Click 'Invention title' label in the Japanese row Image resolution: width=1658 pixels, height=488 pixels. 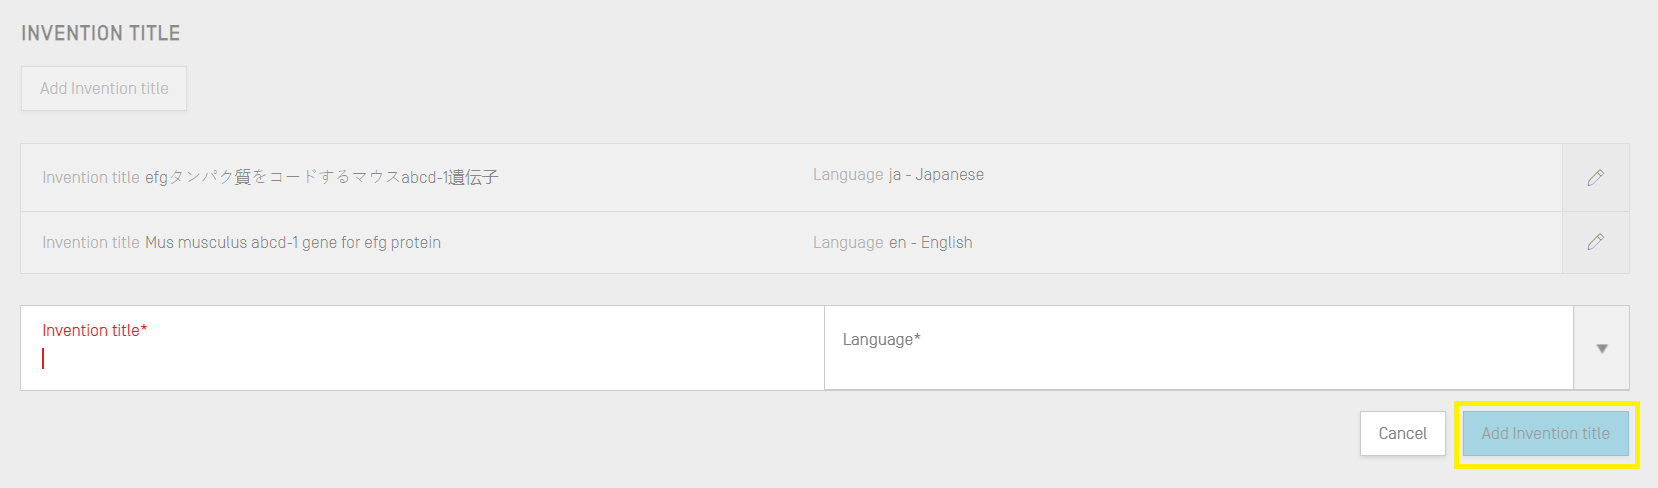tap(90, 177)
